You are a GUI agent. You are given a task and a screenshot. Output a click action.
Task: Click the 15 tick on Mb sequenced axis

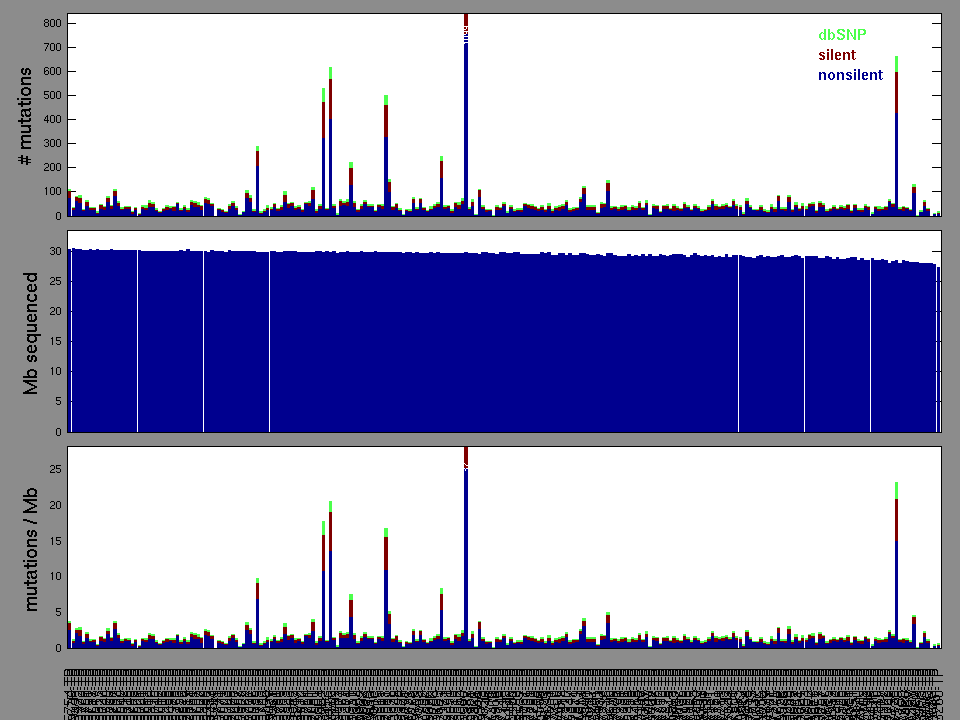point(55,341)
